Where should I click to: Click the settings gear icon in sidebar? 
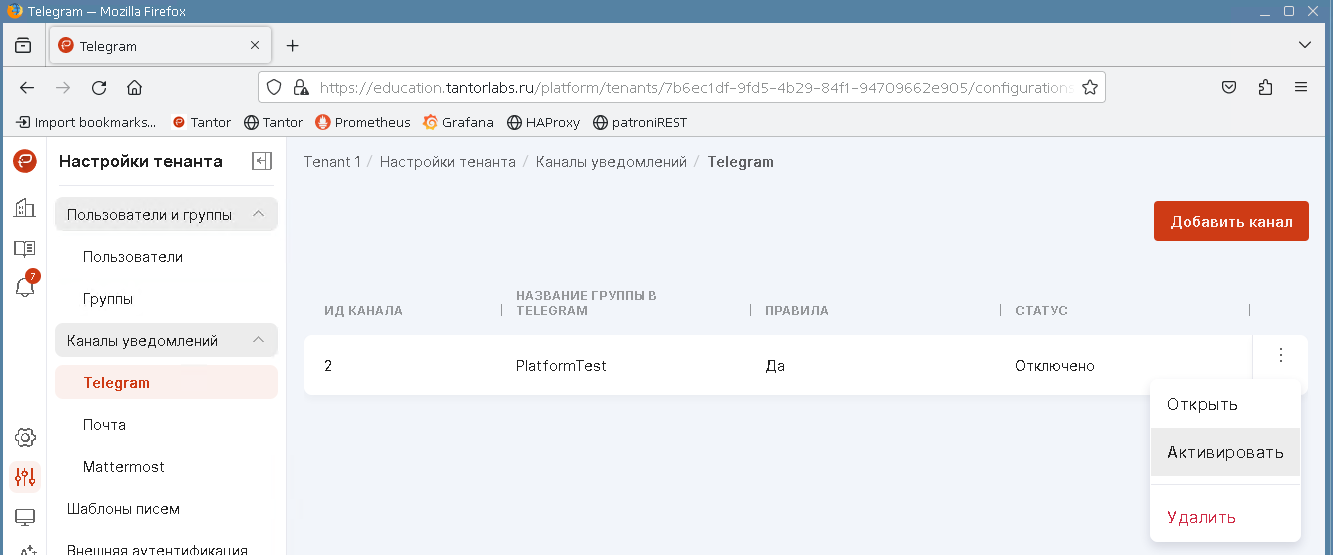[x=25, y=437]
